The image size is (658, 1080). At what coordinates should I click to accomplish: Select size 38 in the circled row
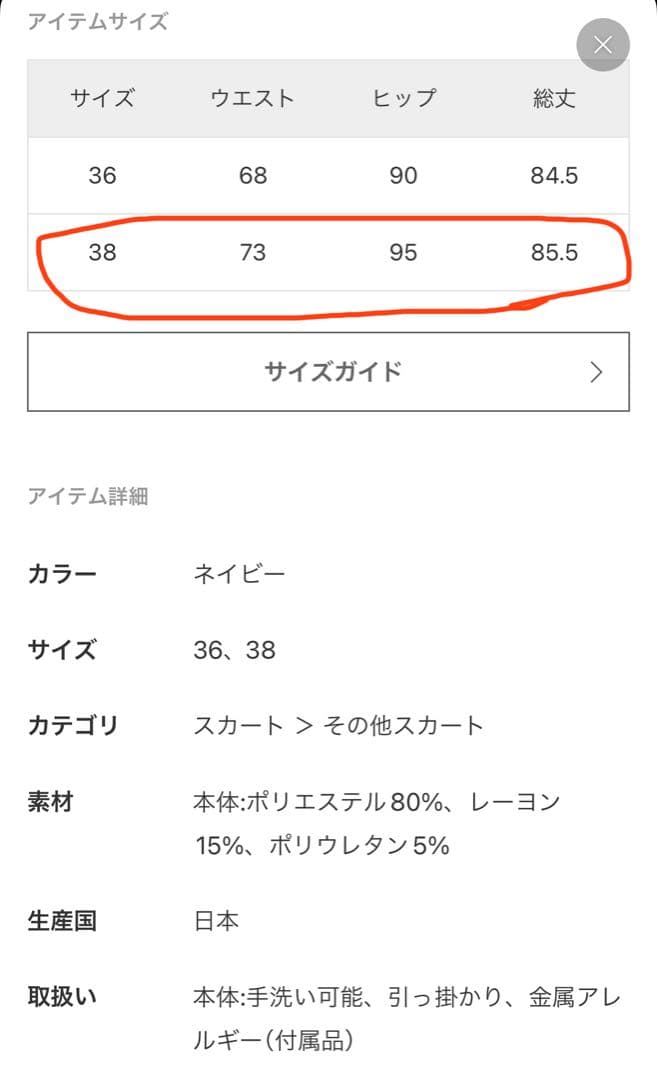pyautogui.click(x=102, y=252)
